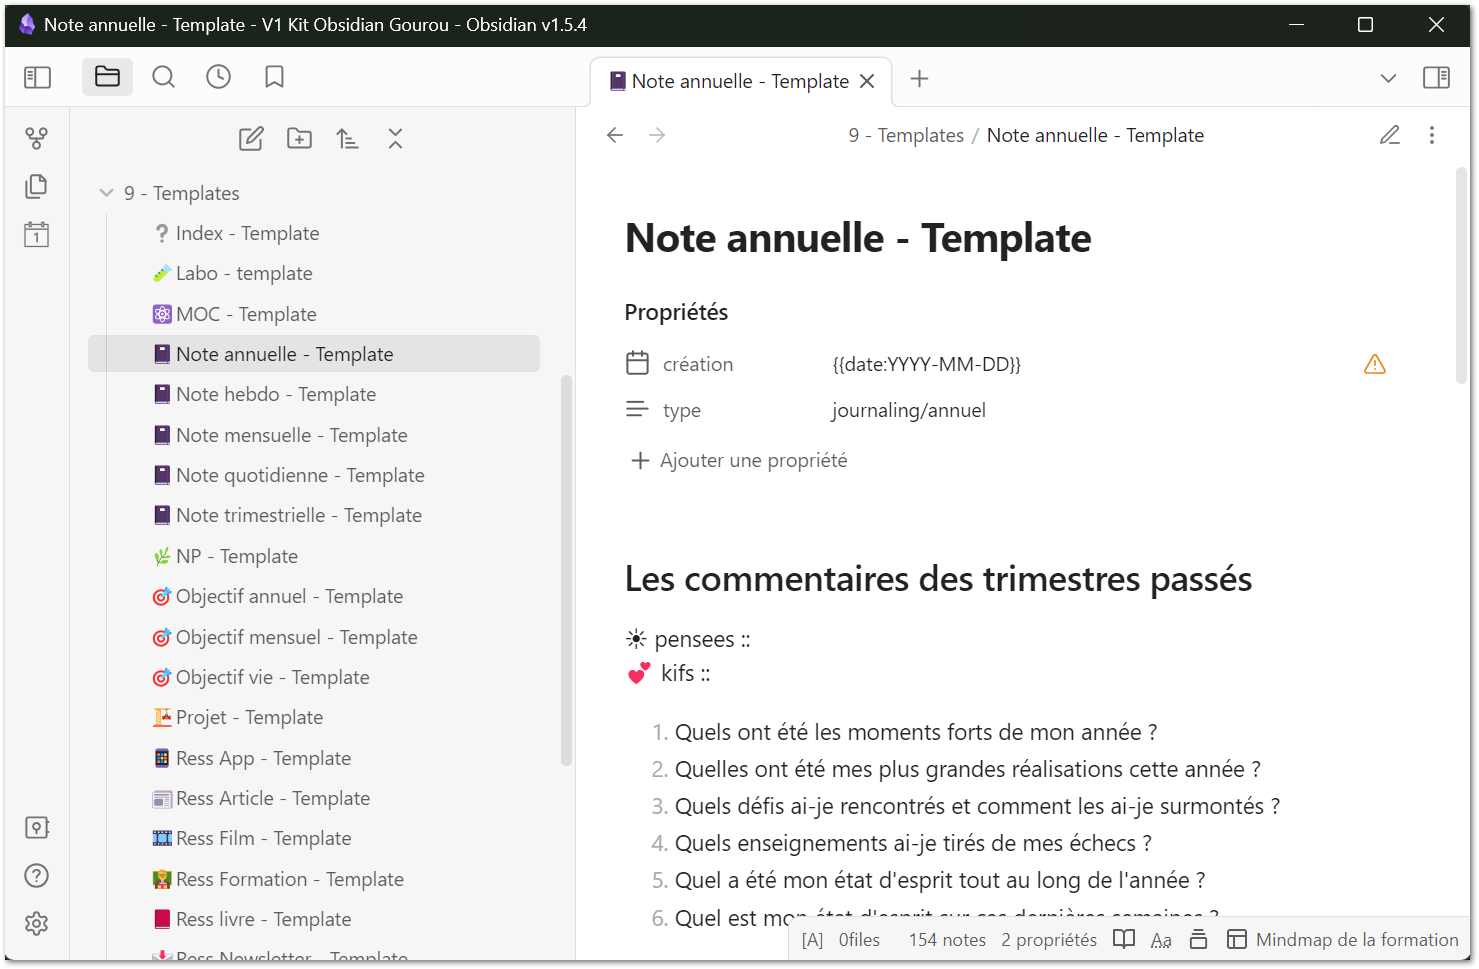1479x969 pixels.
Task: Click the search icon in the sidebar
Action: tap(163, 77)
